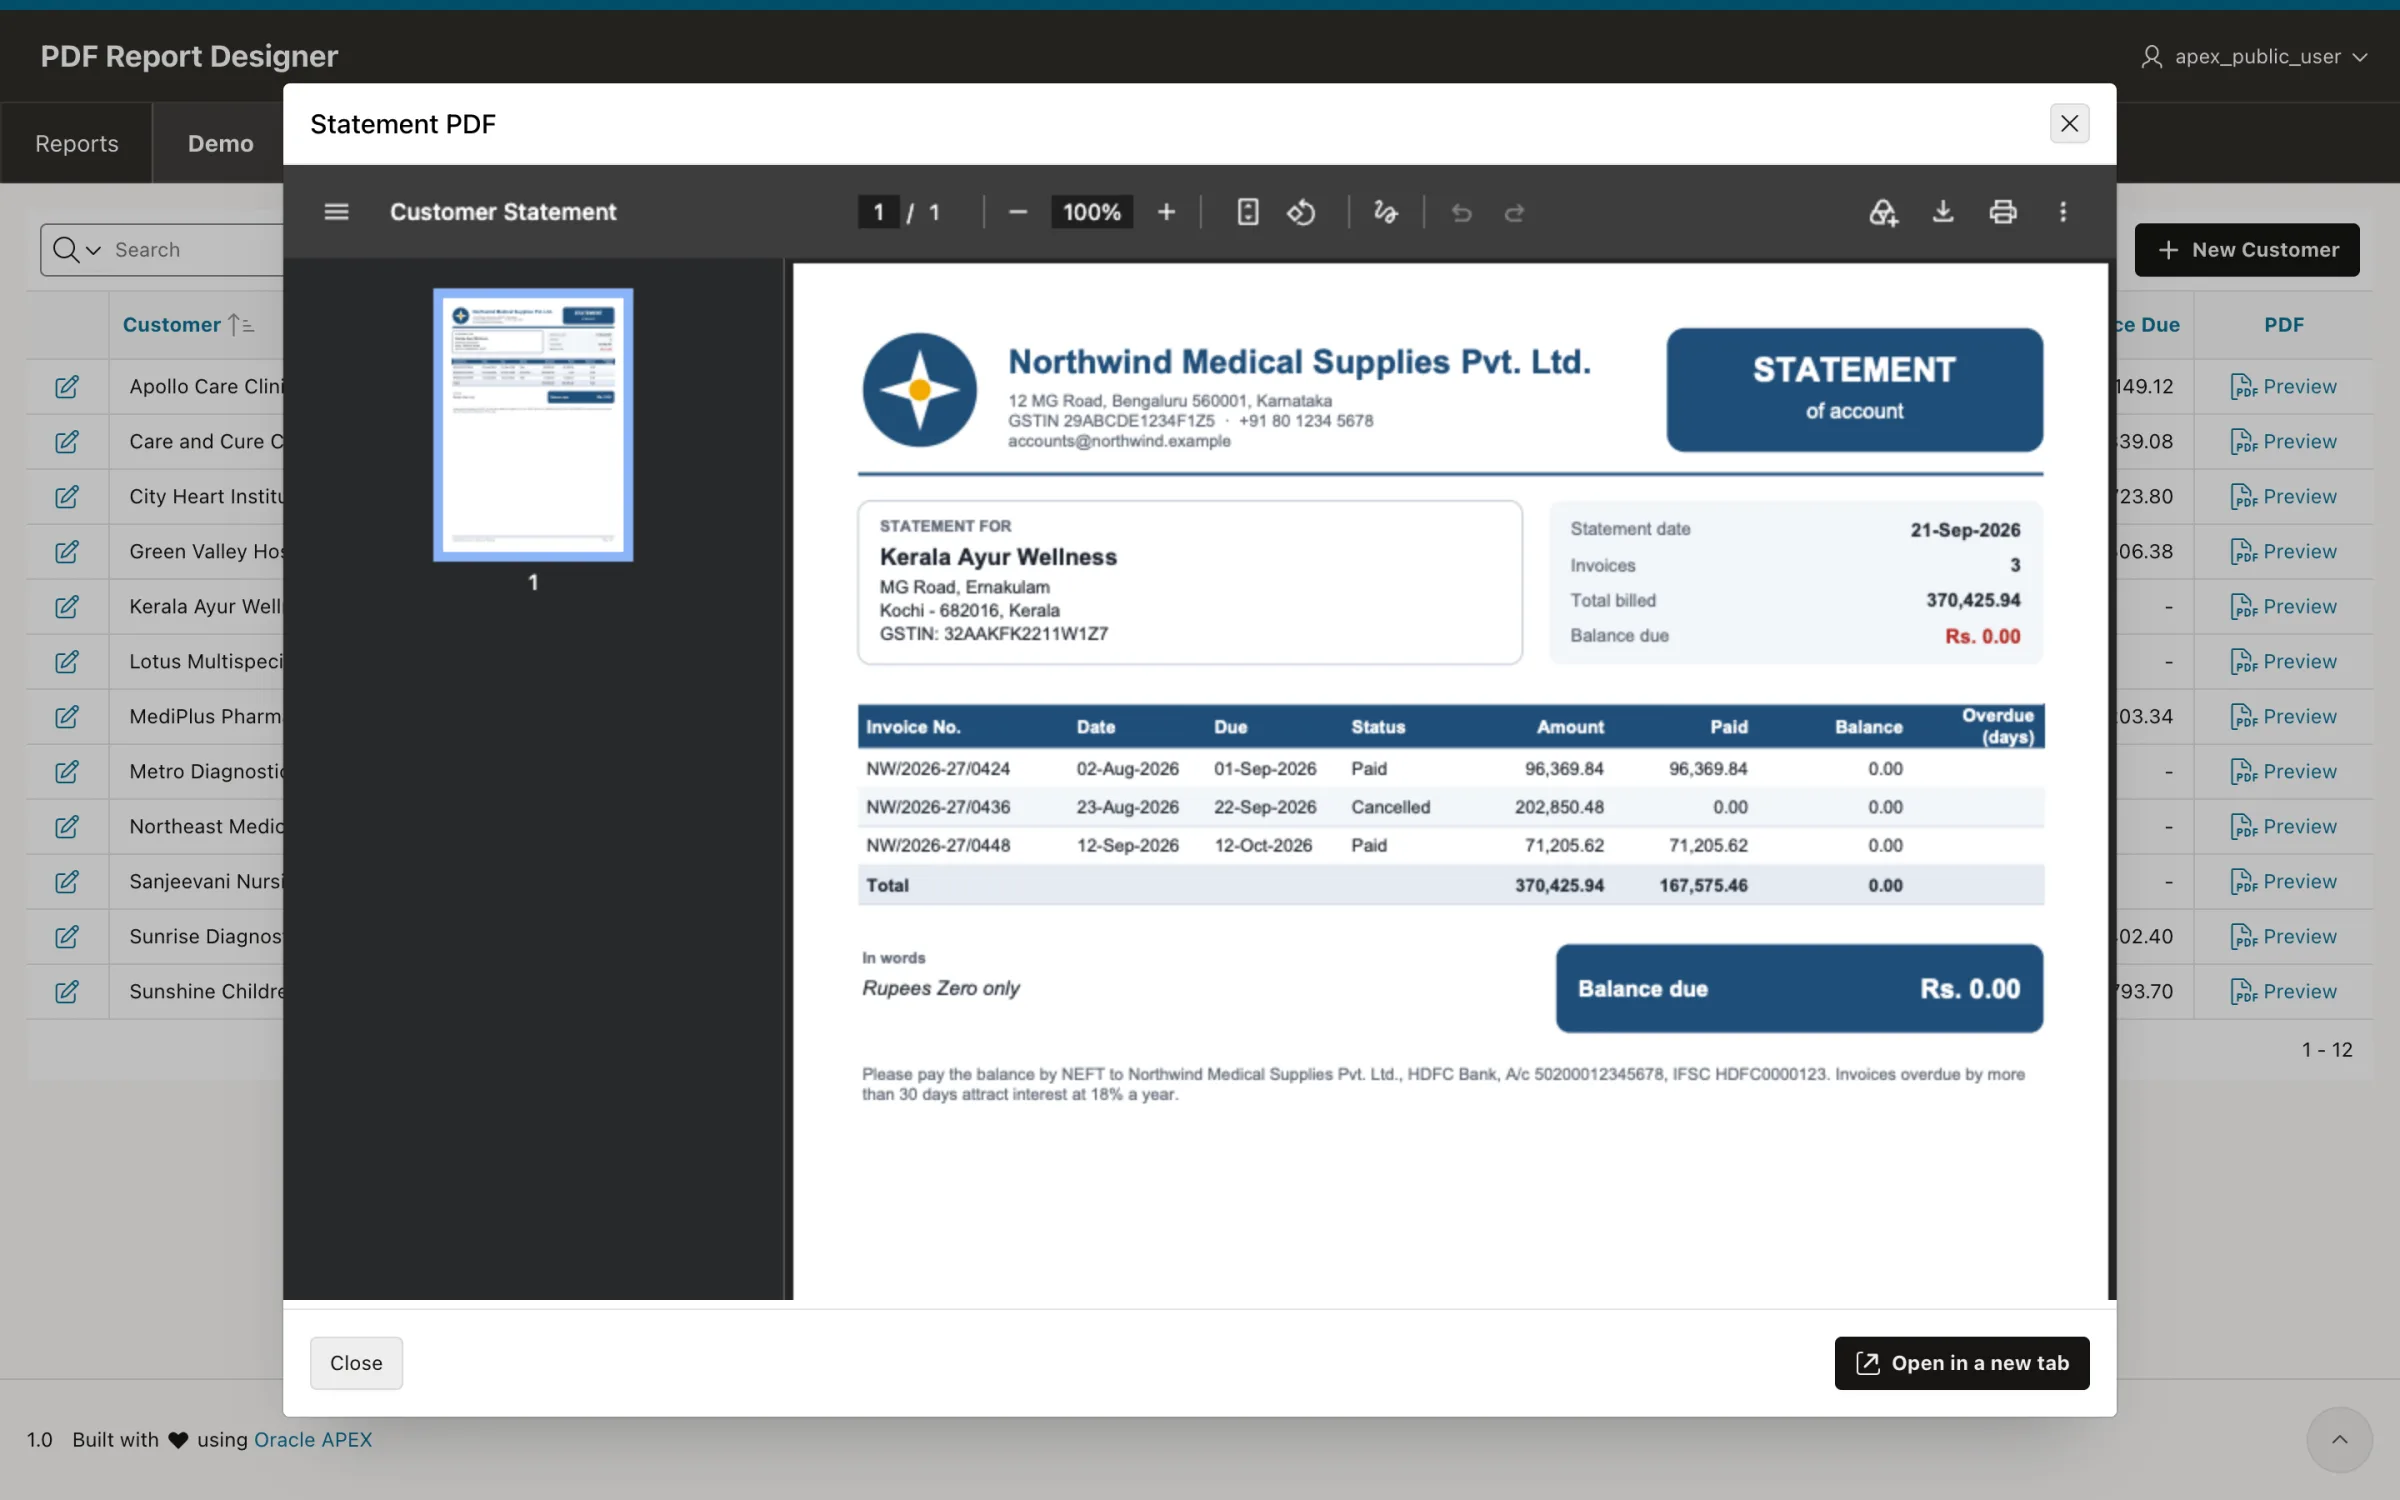Zoom in with the plus icon
Image resolution: width=2400 pixels, height=1500 pixels.
1166,212
